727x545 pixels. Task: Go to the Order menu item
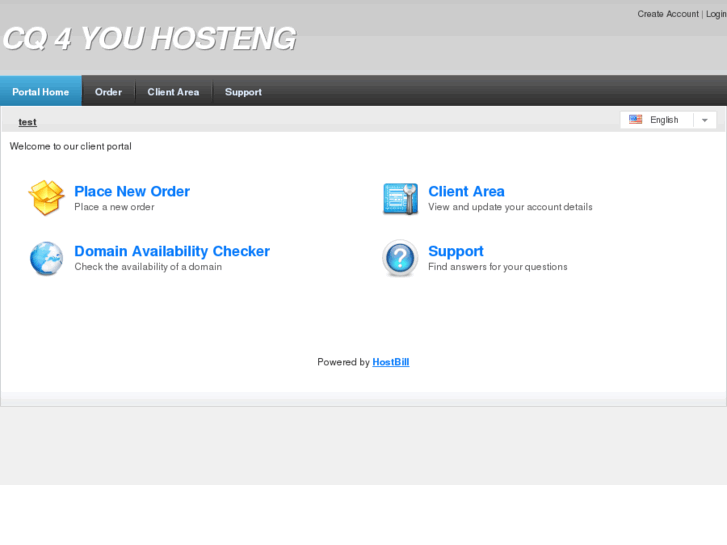[x=108, y=92]
